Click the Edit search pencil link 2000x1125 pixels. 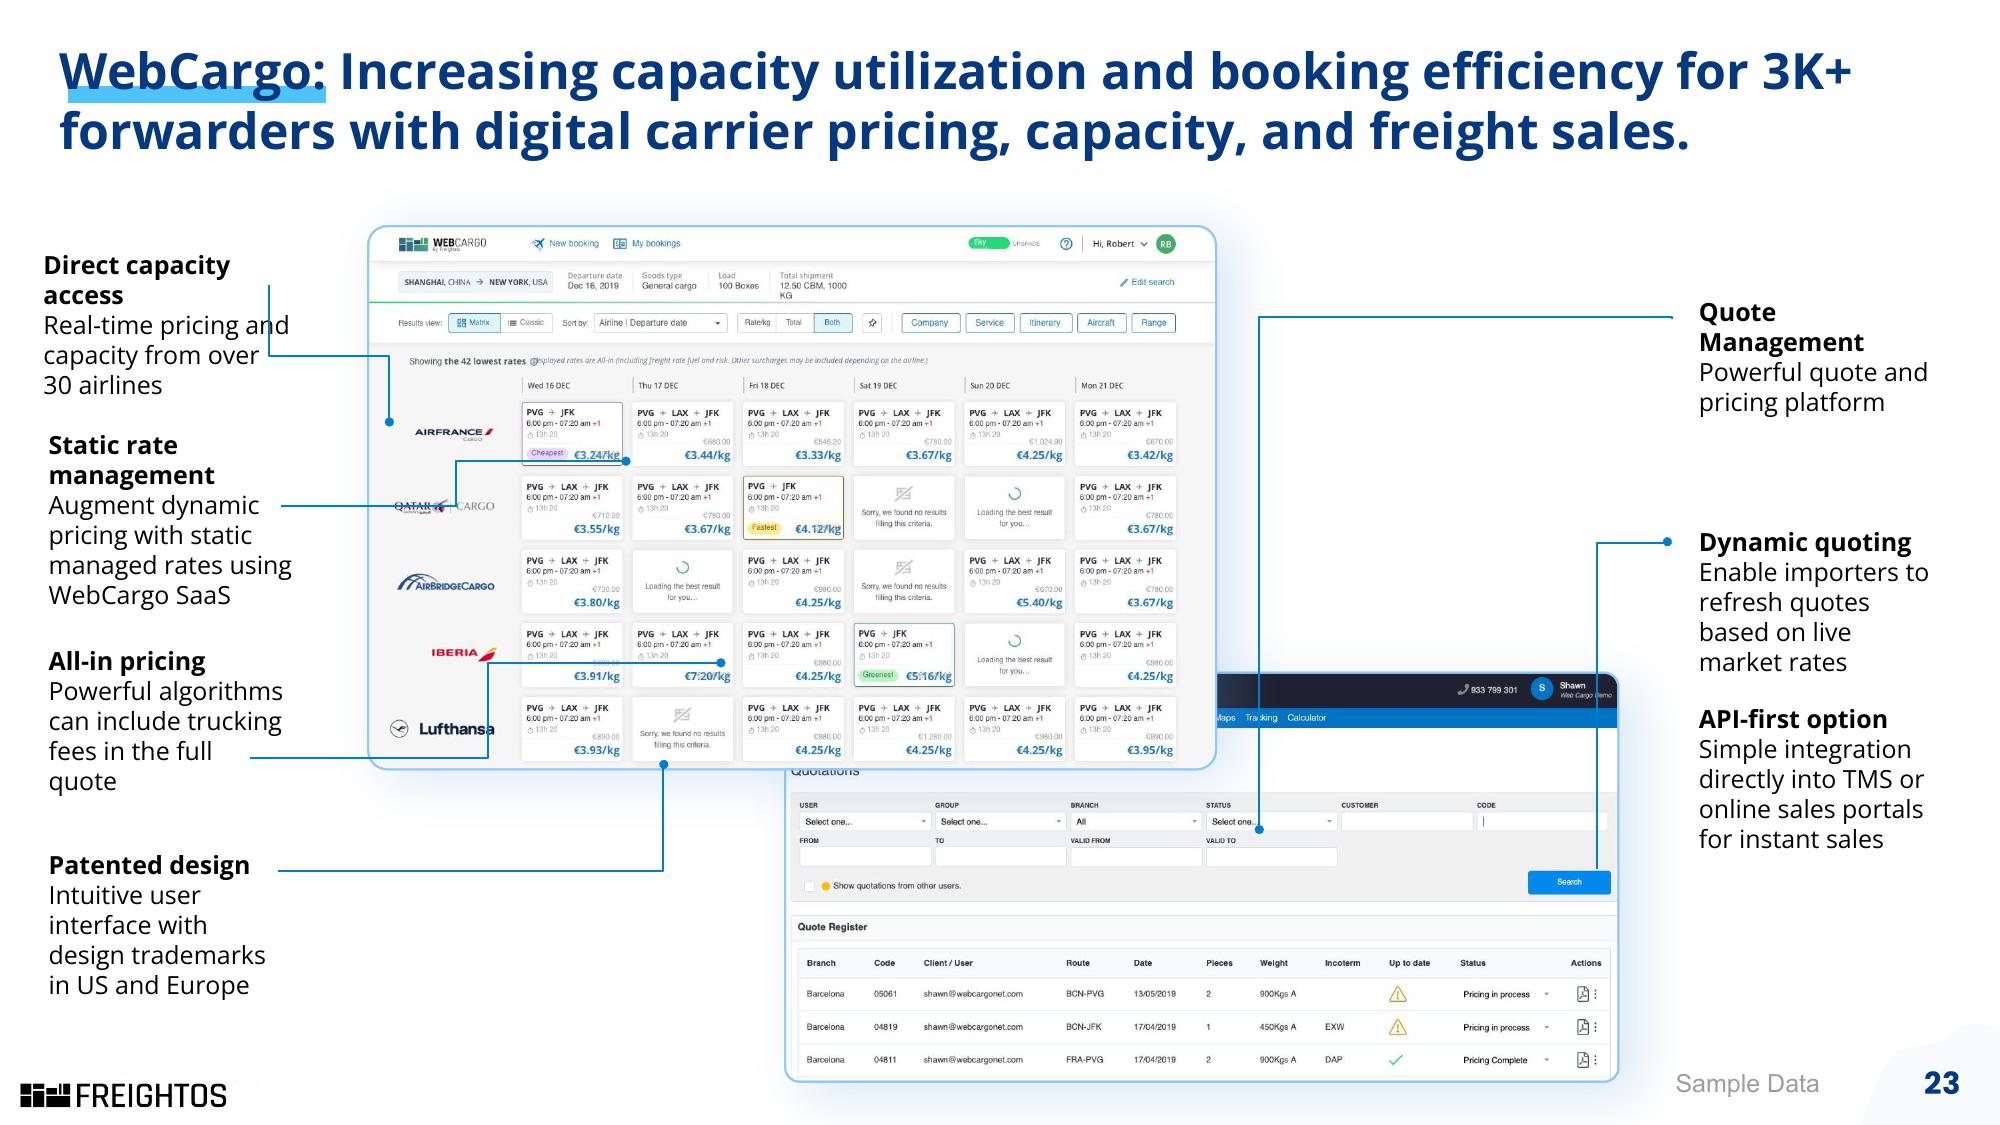tap(1147, 282)
